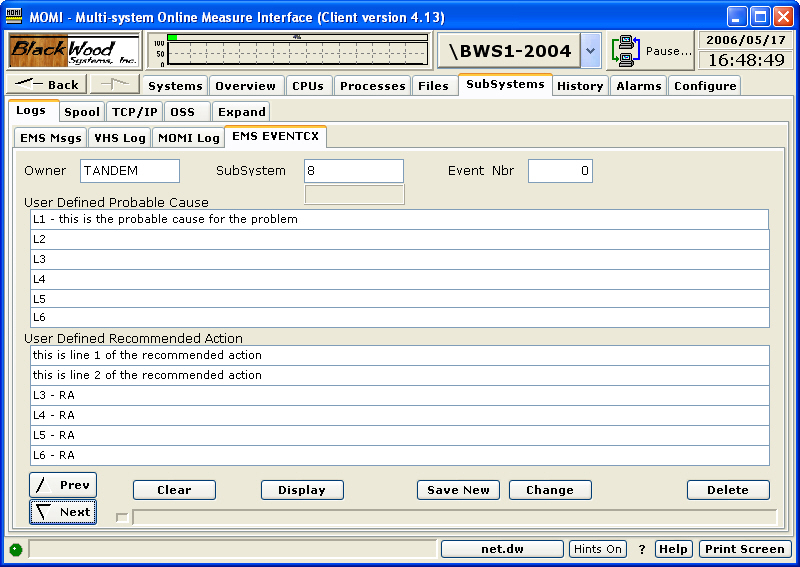Toggle the Hints On button

[597, 549]
